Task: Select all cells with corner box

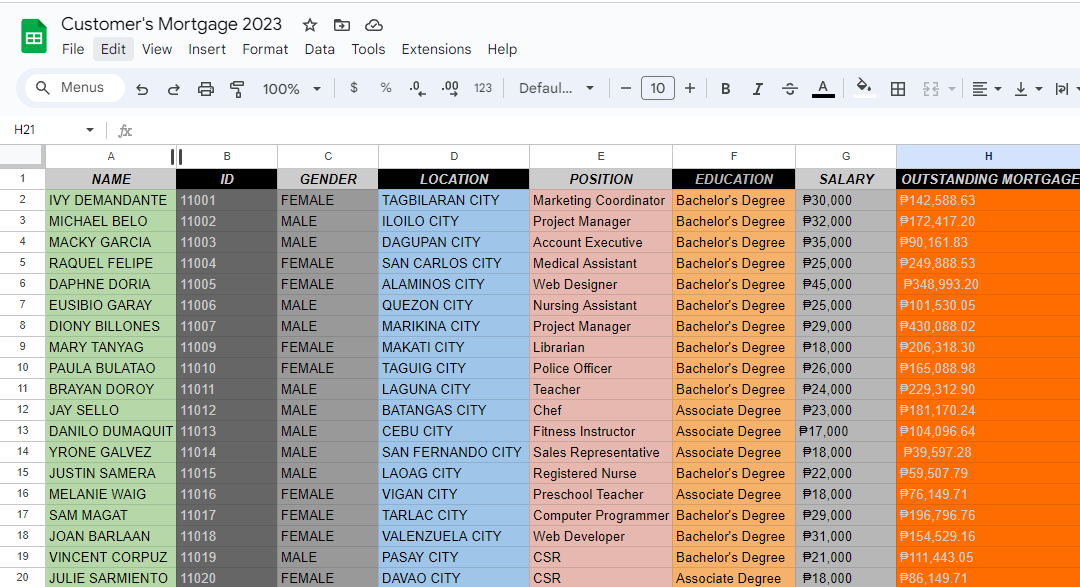Action: [x=23, y=156]
